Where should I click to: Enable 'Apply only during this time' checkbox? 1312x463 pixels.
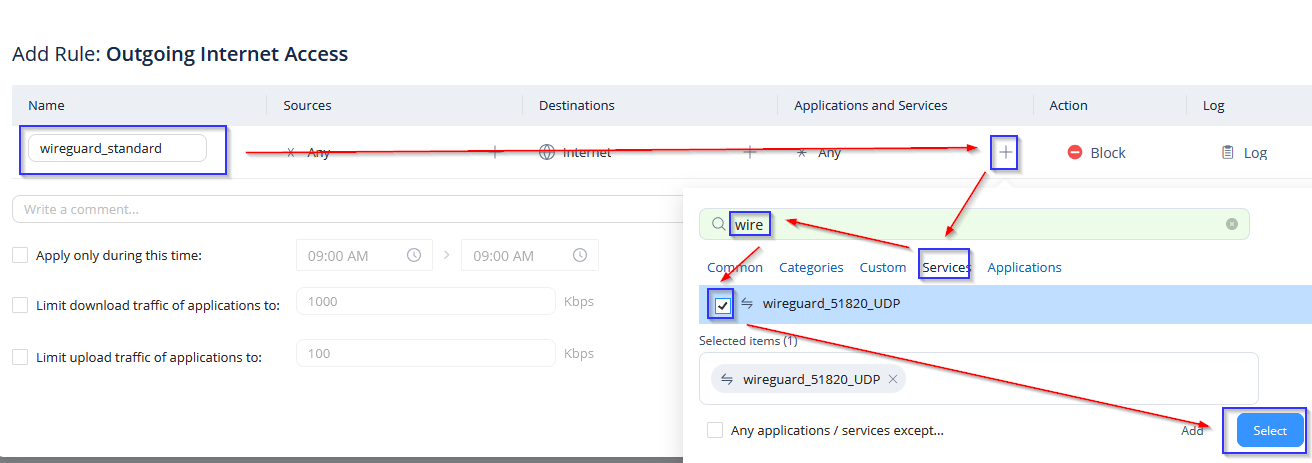(20, 255)
